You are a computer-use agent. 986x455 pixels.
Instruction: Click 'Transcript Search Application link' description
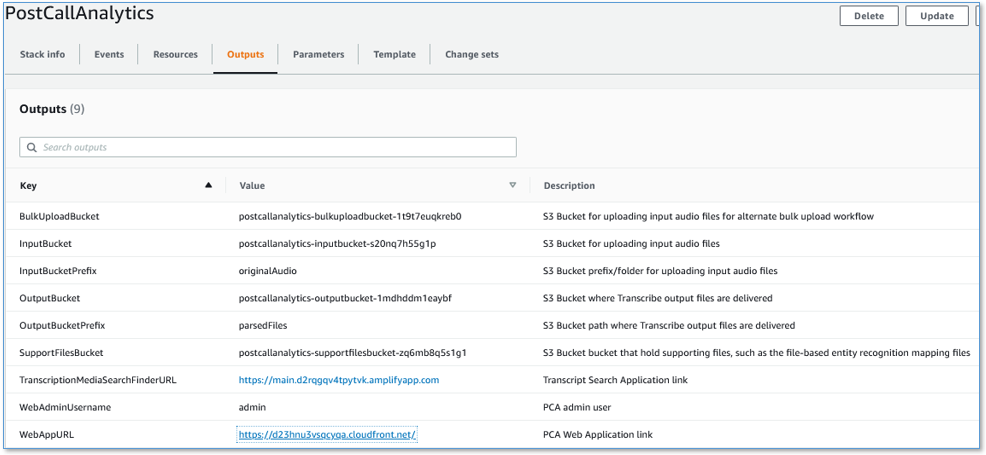(615, 380)
